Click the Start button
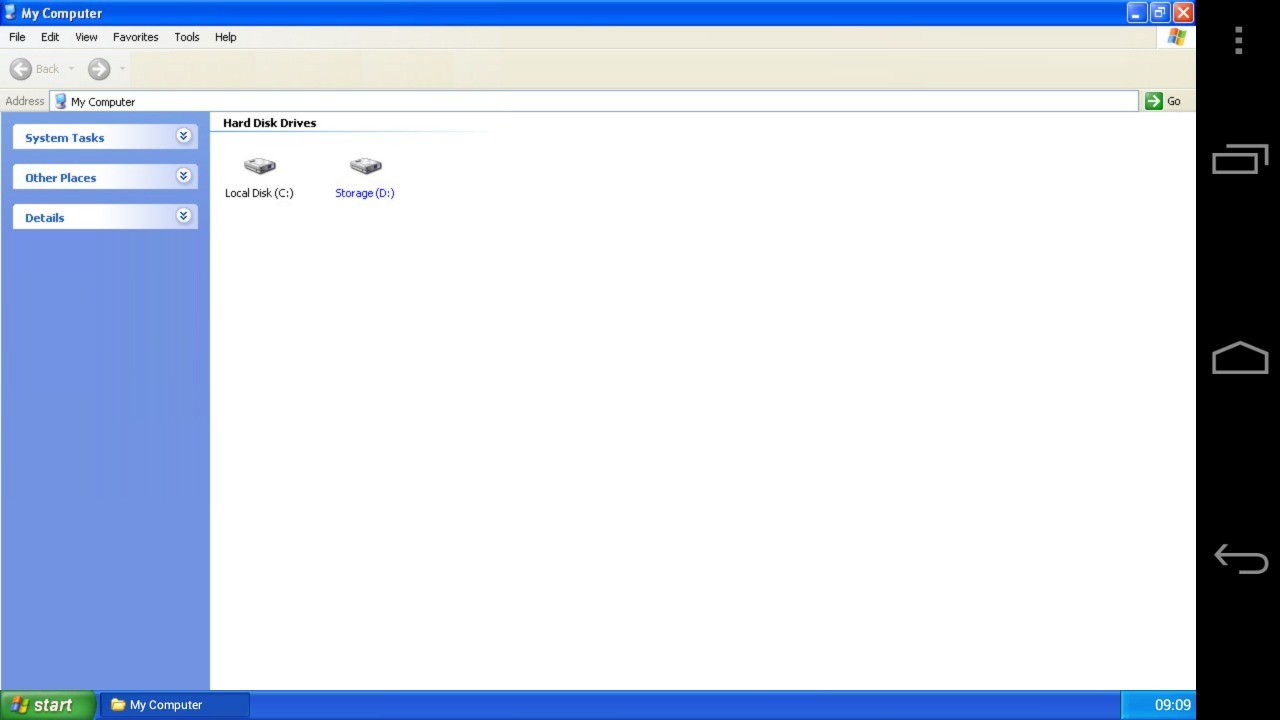1280x720 pixels. (45, 705)
